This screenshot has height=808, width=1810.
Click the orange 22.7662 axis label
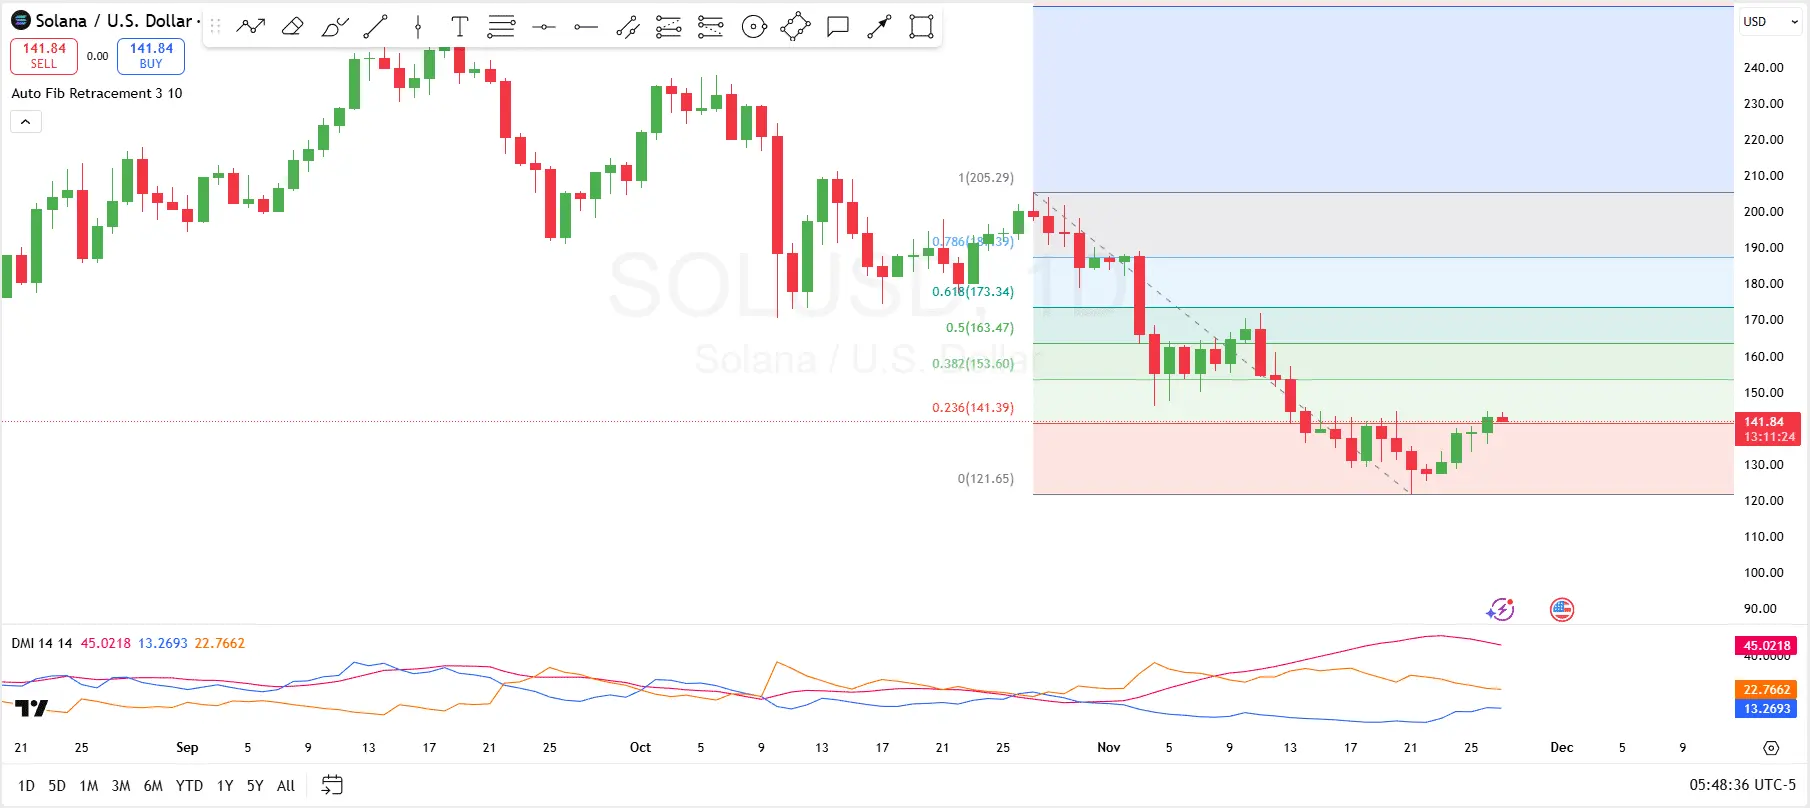point(1767,690)
